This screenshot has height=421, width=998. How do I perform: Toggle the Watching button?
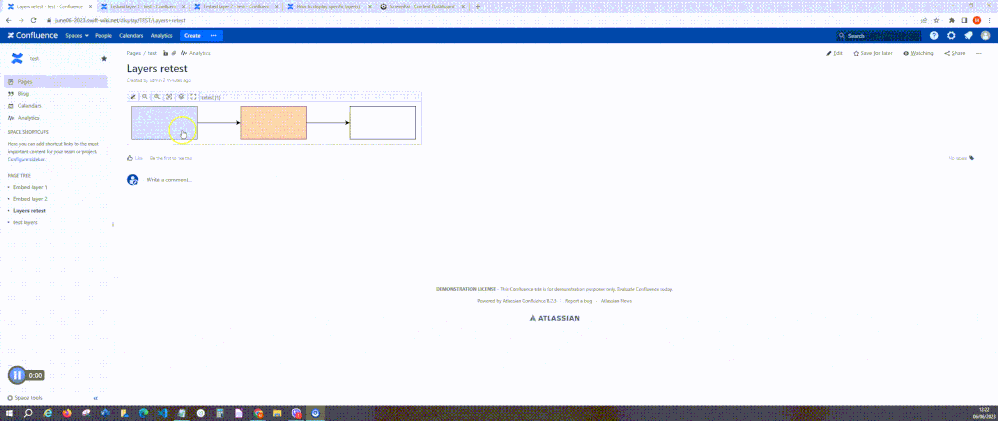click(x=918, y=54)
